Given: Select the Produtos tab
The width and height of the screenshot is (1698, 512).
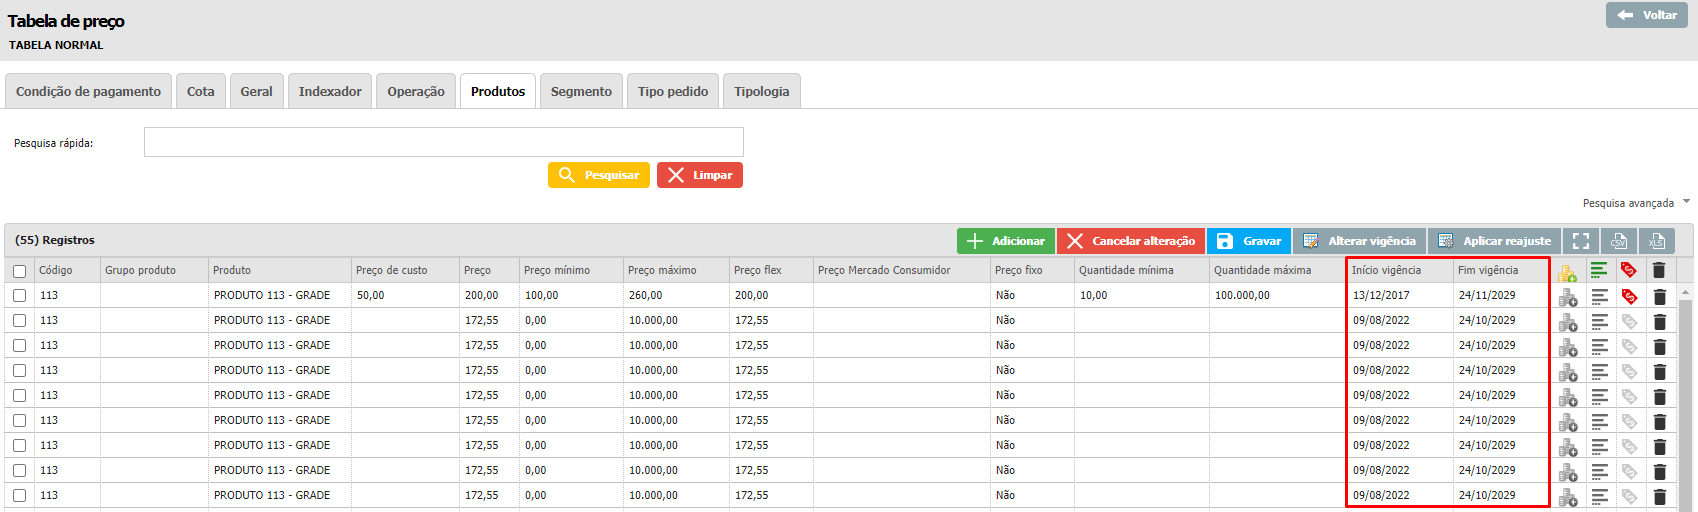Looking at the screenshot, I should pos(498,91).
